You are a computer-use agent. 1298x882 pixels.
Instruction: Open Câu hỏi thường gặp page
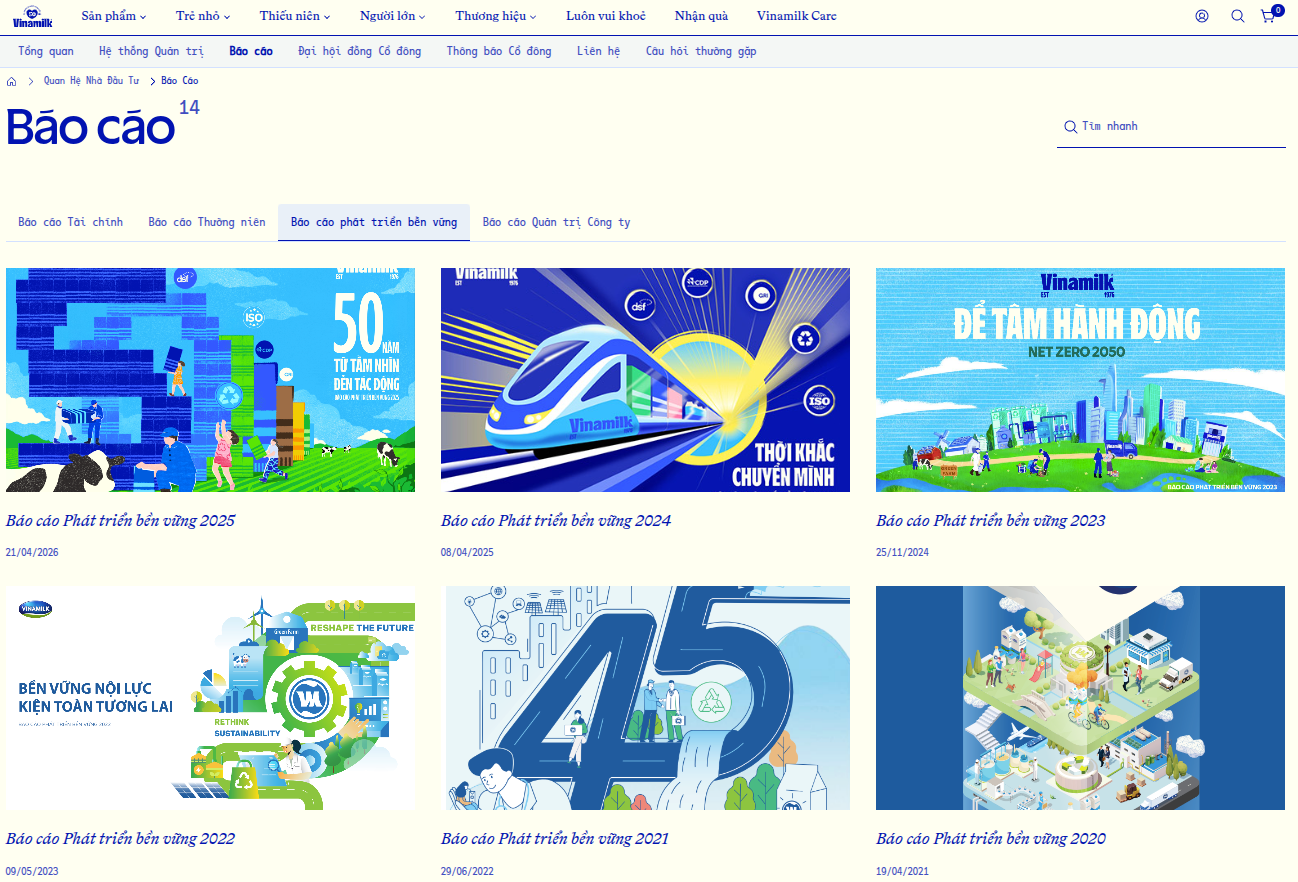click(701, 51)
